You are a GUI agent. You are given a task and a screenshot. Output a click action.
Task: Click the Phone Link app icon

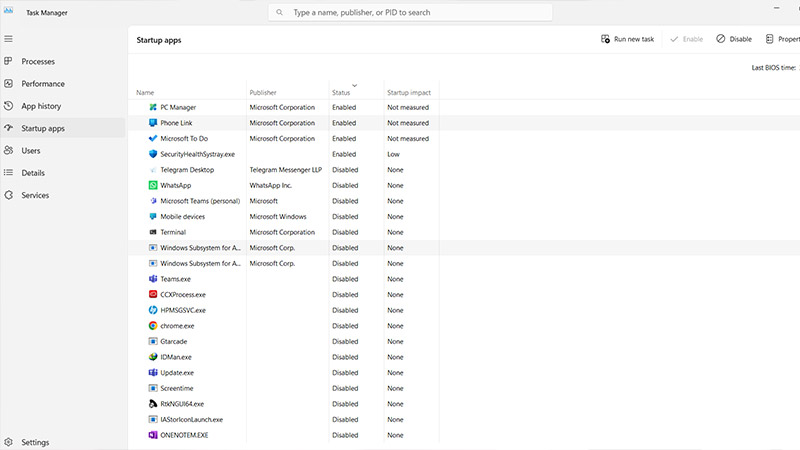coord(153,122)
